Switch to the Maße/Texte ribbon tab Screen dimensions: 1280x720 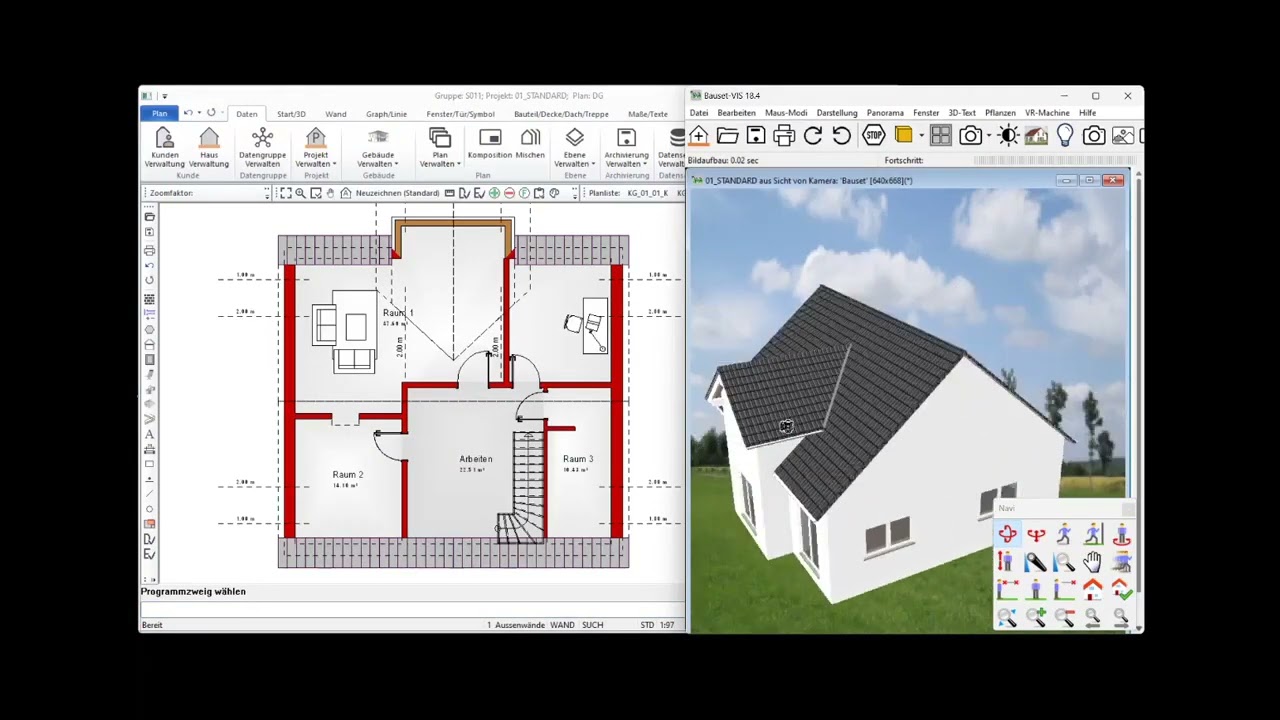[x=648, y=114]
